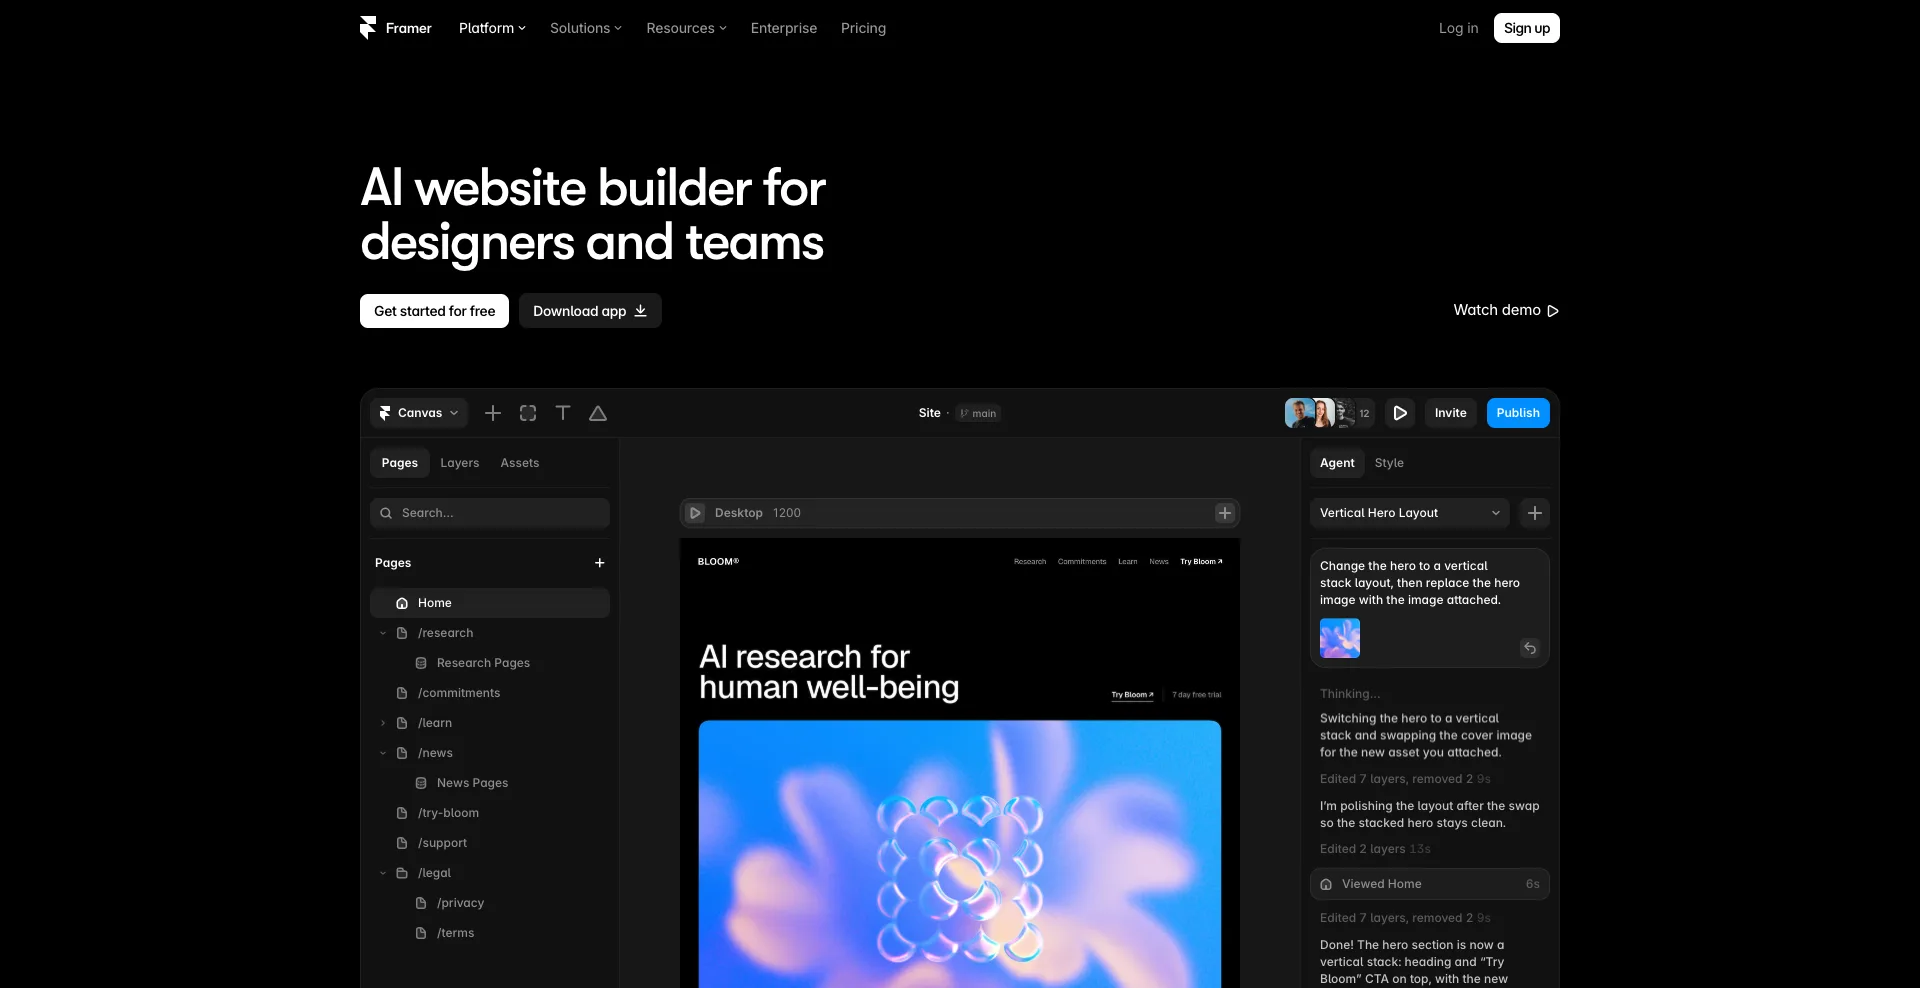The height and width of the screenshot is (988, 1920).
Task: Select the Home page row
Action: 490,603
